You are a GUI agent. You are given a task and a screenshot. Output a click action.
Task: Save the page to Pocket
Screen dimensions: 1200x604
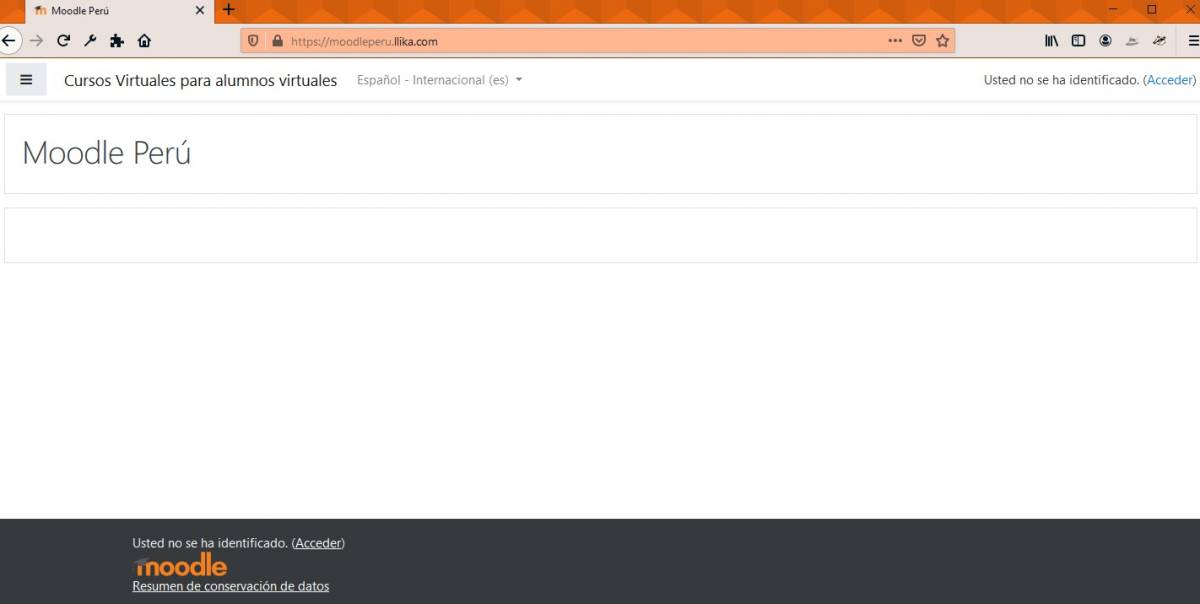tap(919, 41)
